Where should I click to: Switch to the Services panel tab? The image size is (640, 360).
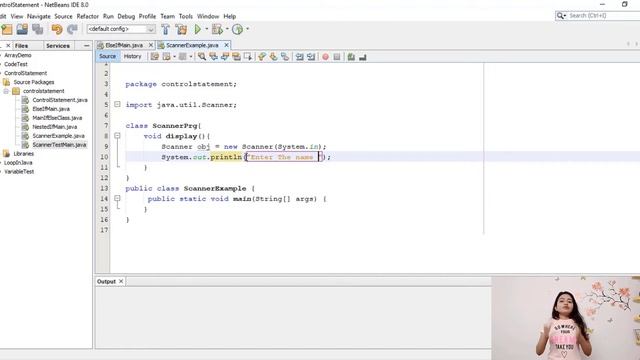tap(58, 46)
